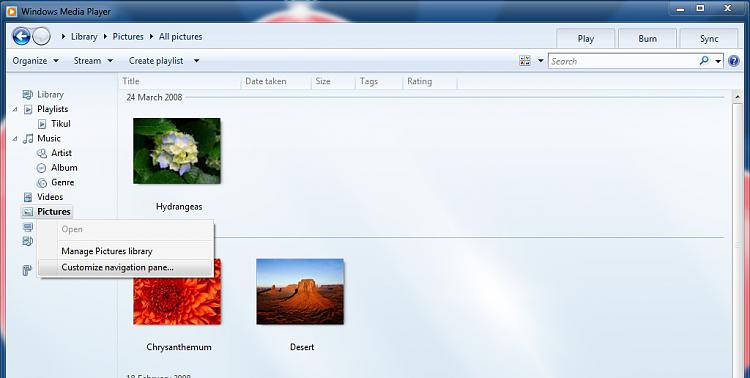Select Videos in the navigation tree

(x=50, y=197)
